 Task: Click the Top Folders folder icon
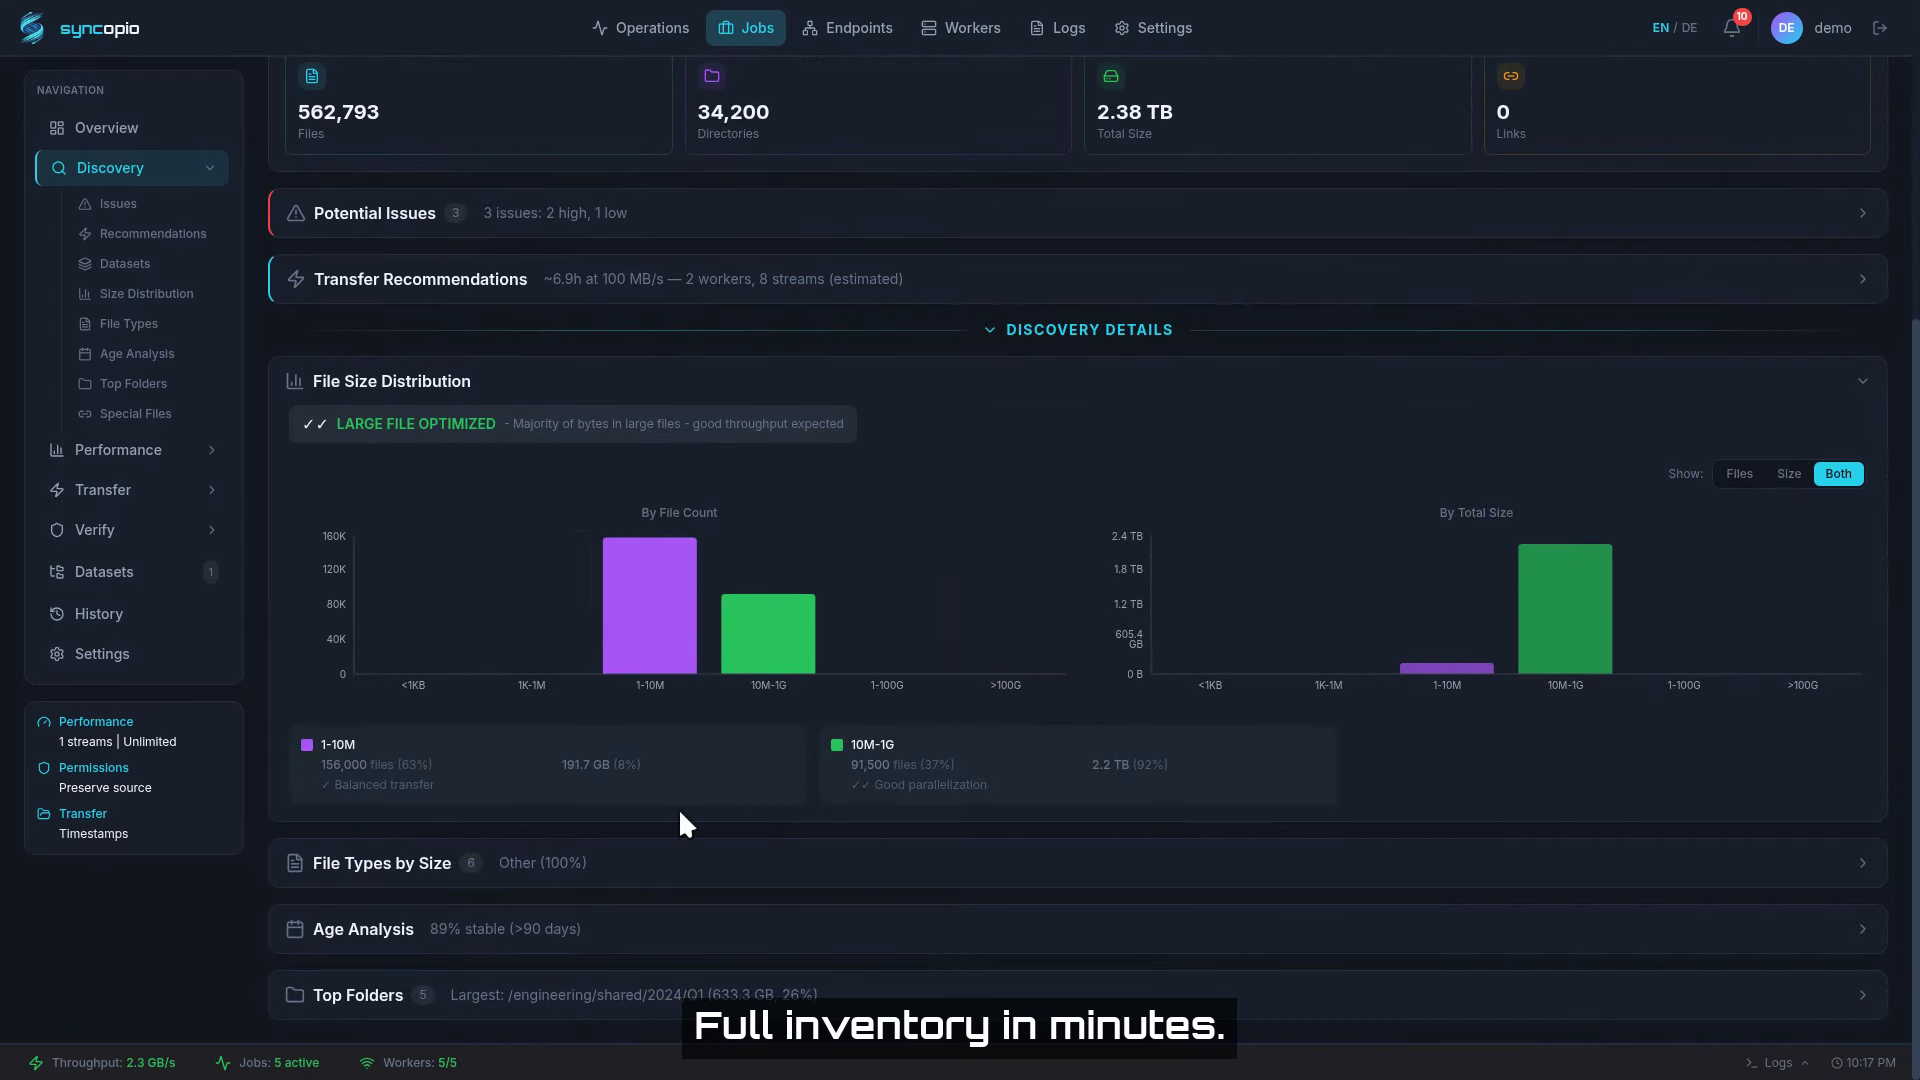295,995
